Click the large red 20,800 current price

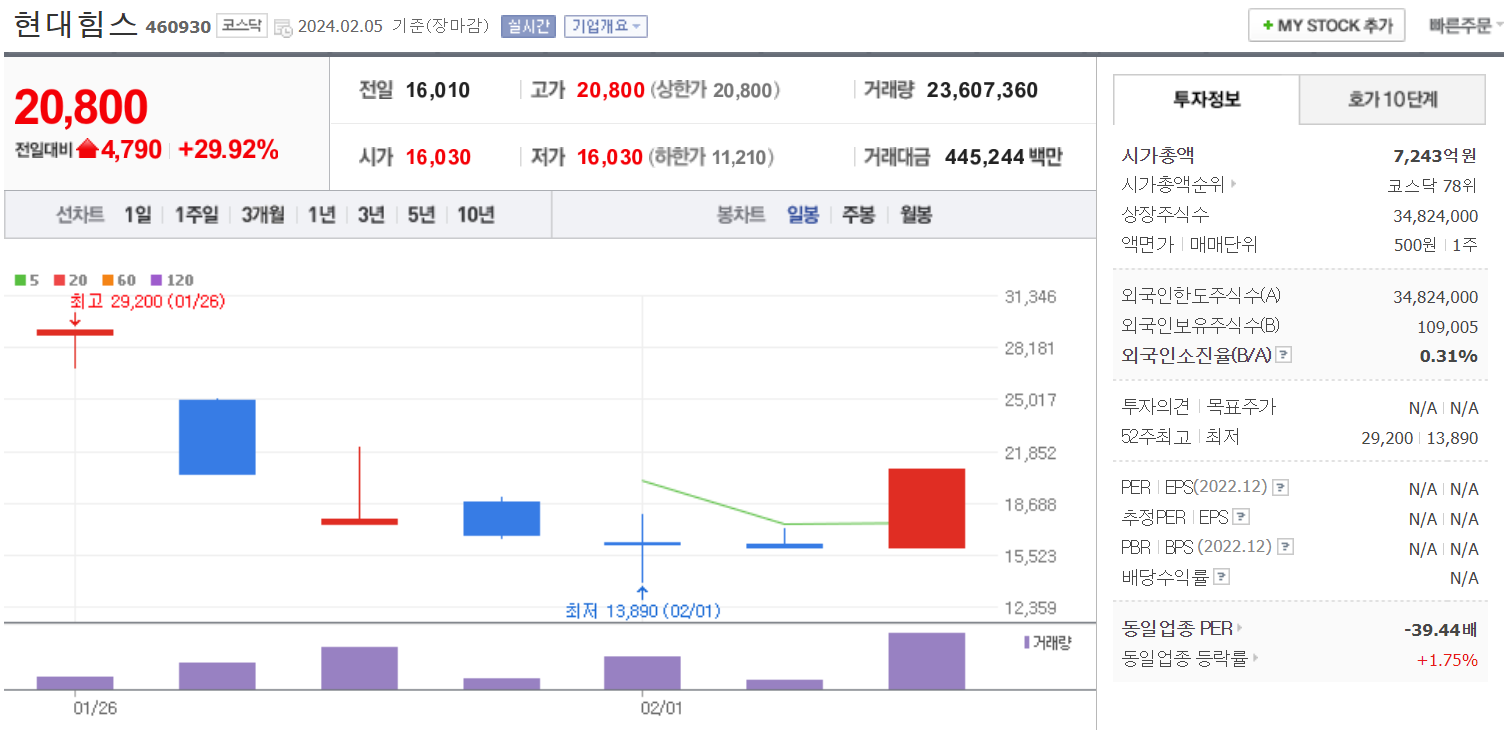click(81, 107)
